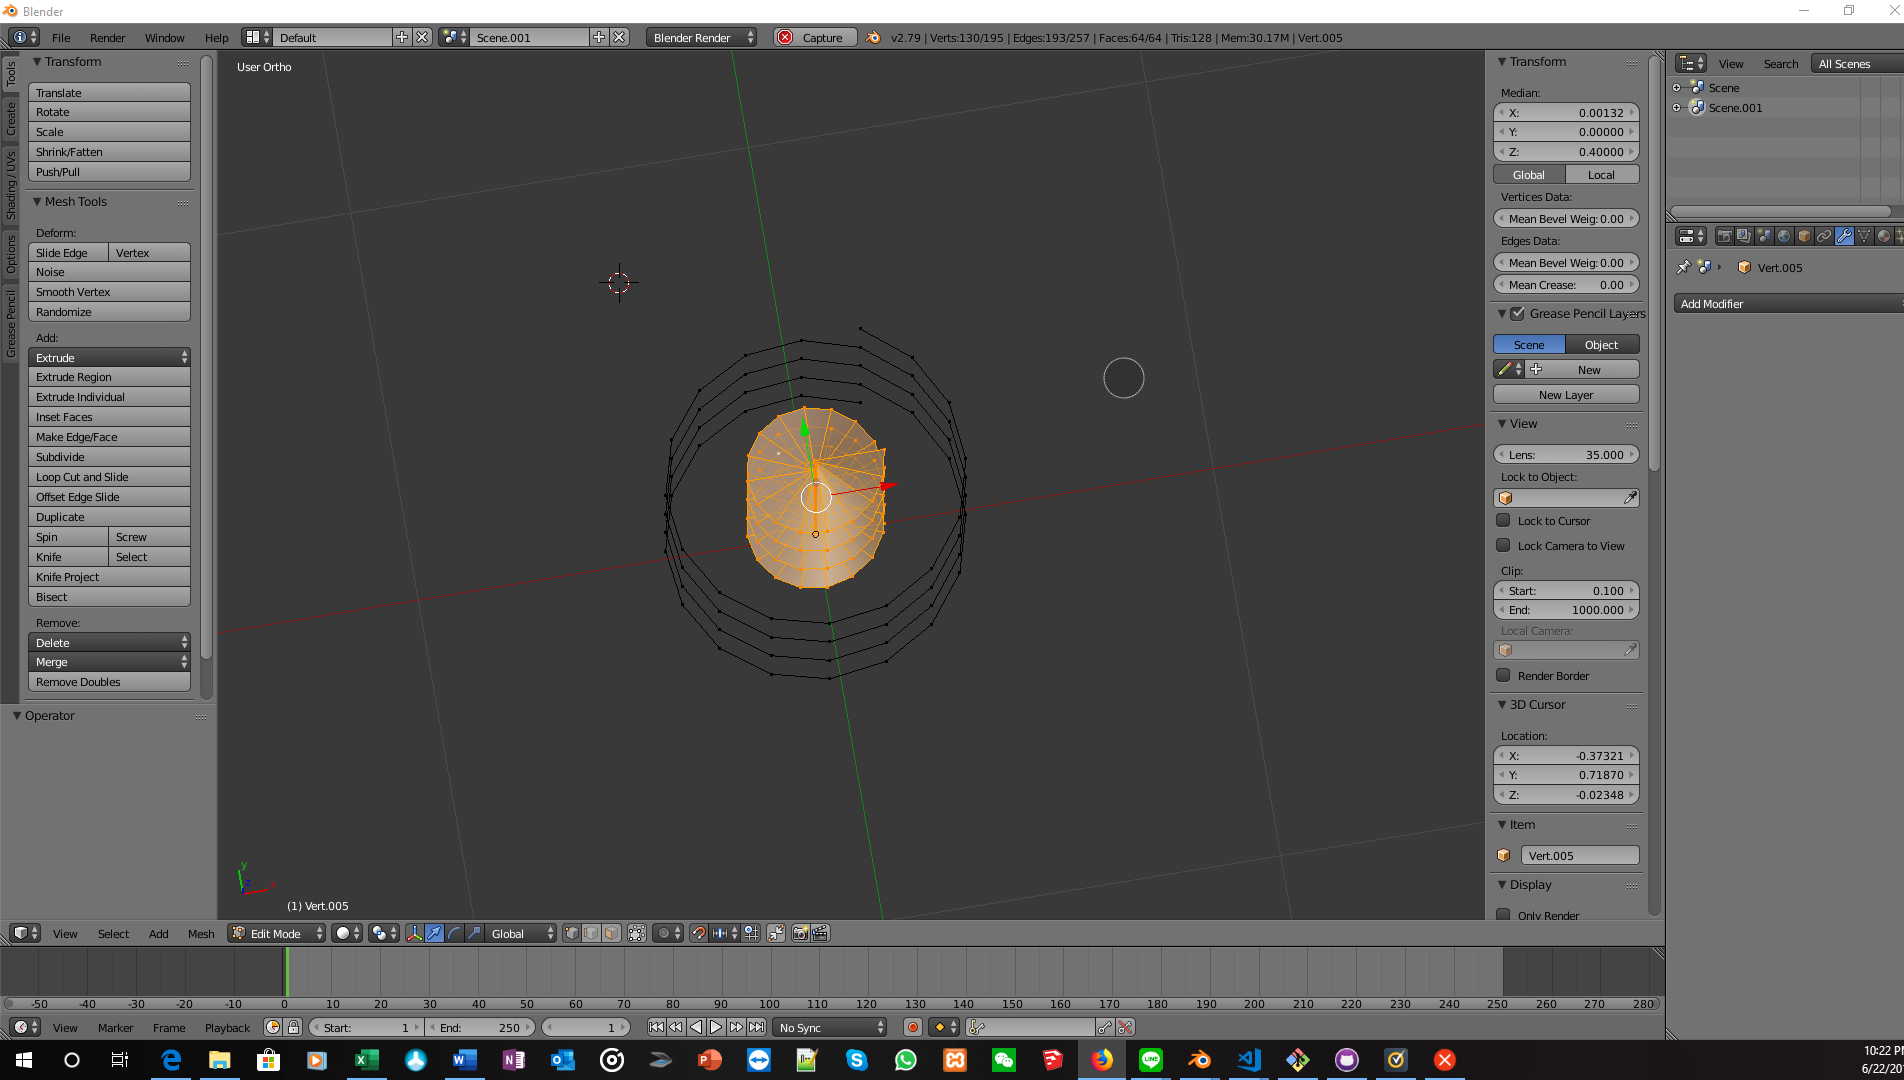Open Render properties camera tab
1904x1080 pixels.
pos(1724,236)
